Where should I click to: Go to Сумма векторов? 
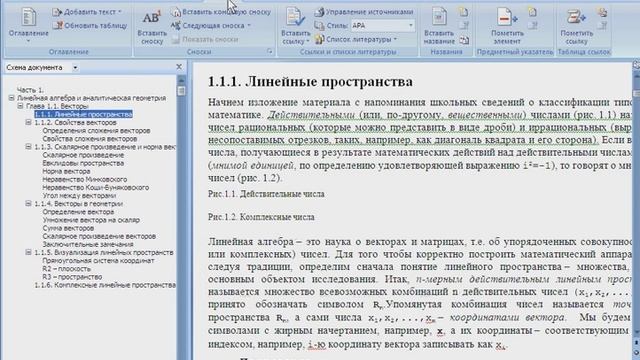click(x=68, y=228)
